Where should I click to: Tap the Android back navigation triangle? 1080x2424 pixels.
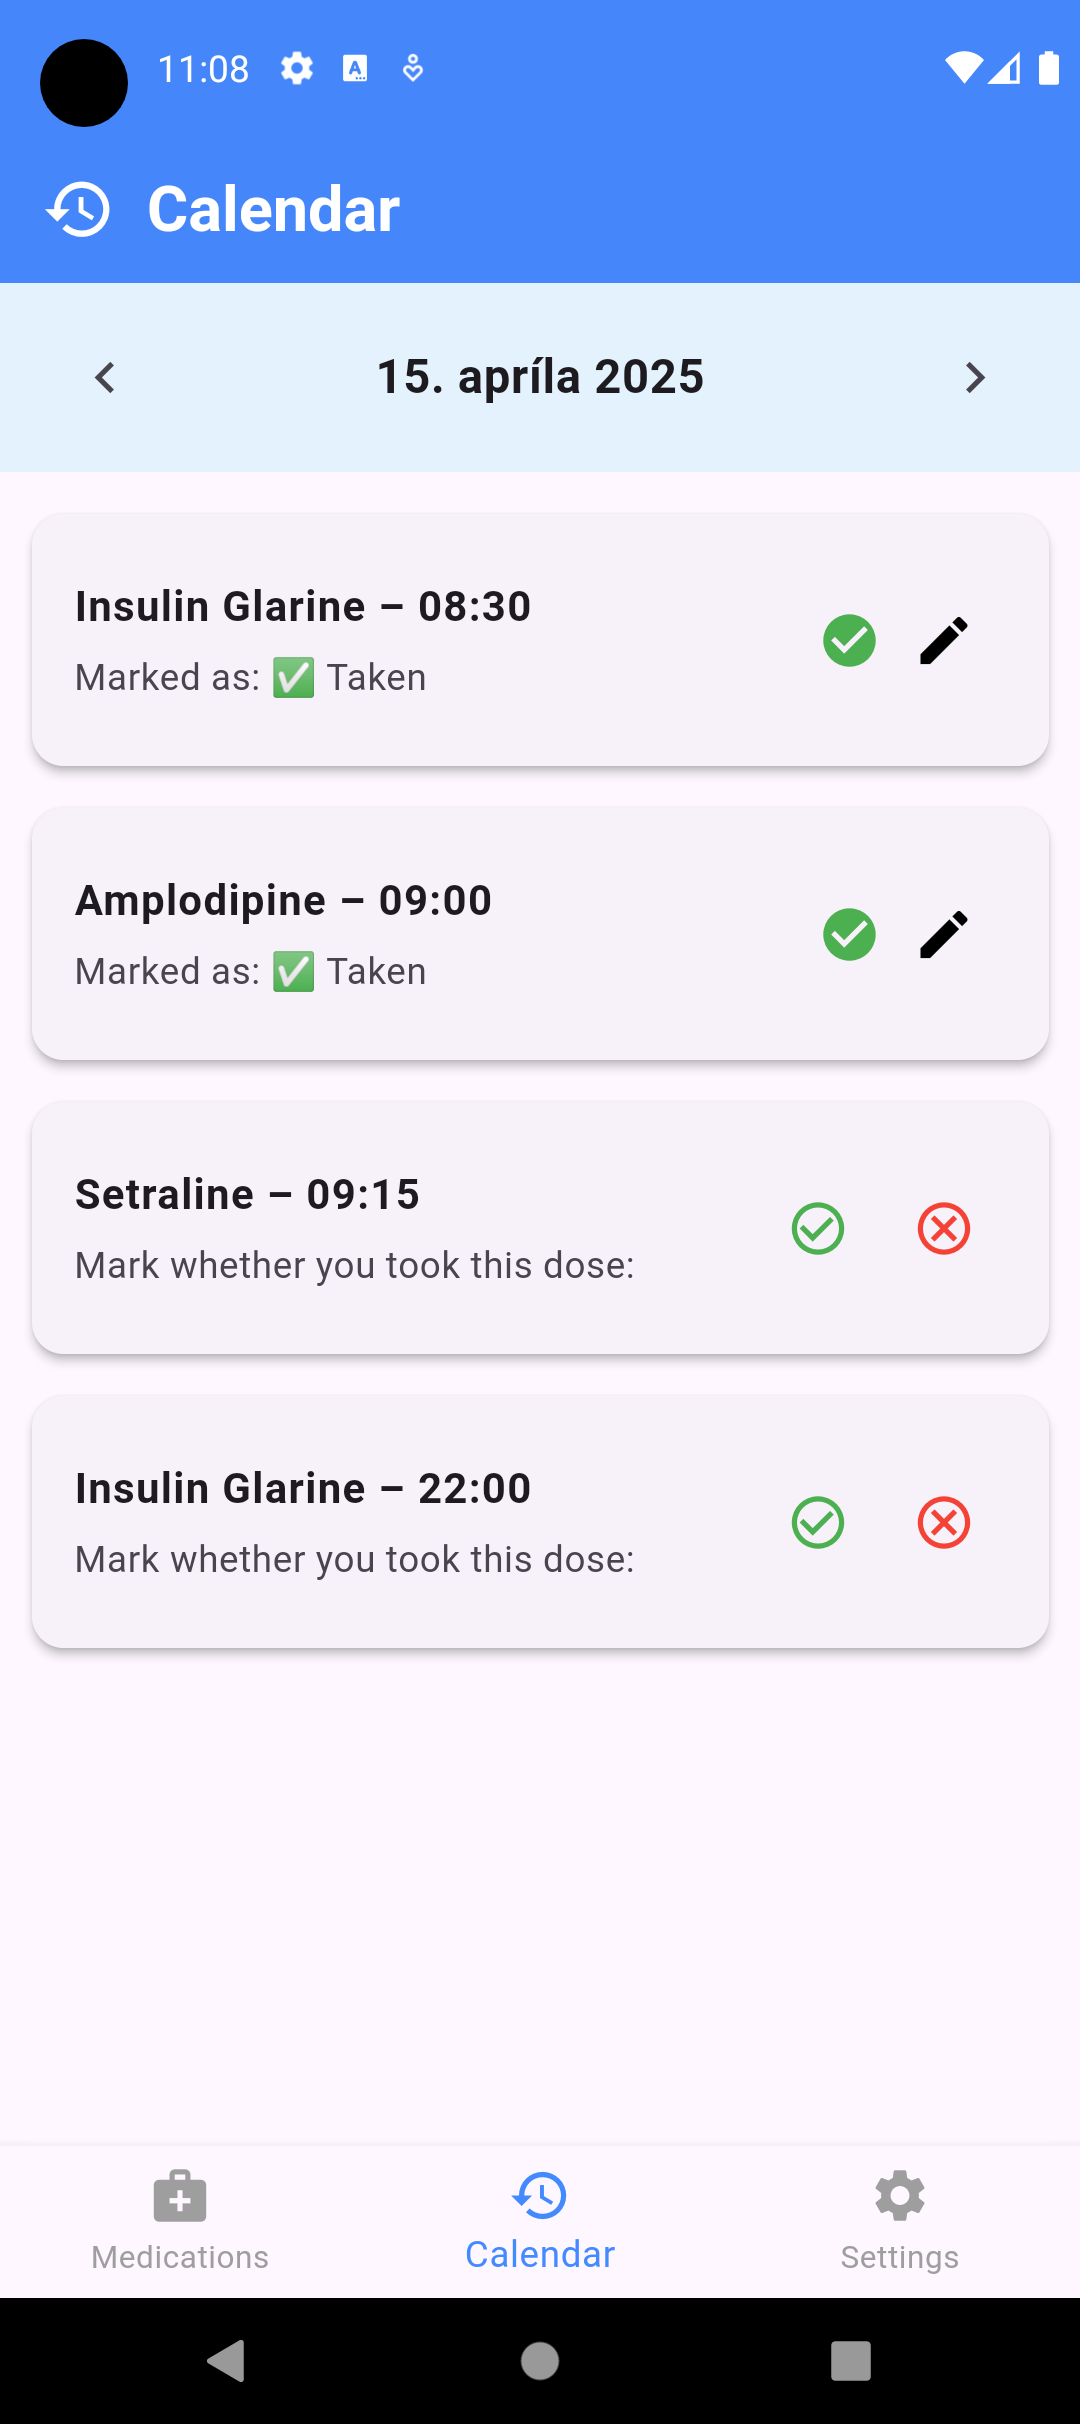coord(226,2361)
